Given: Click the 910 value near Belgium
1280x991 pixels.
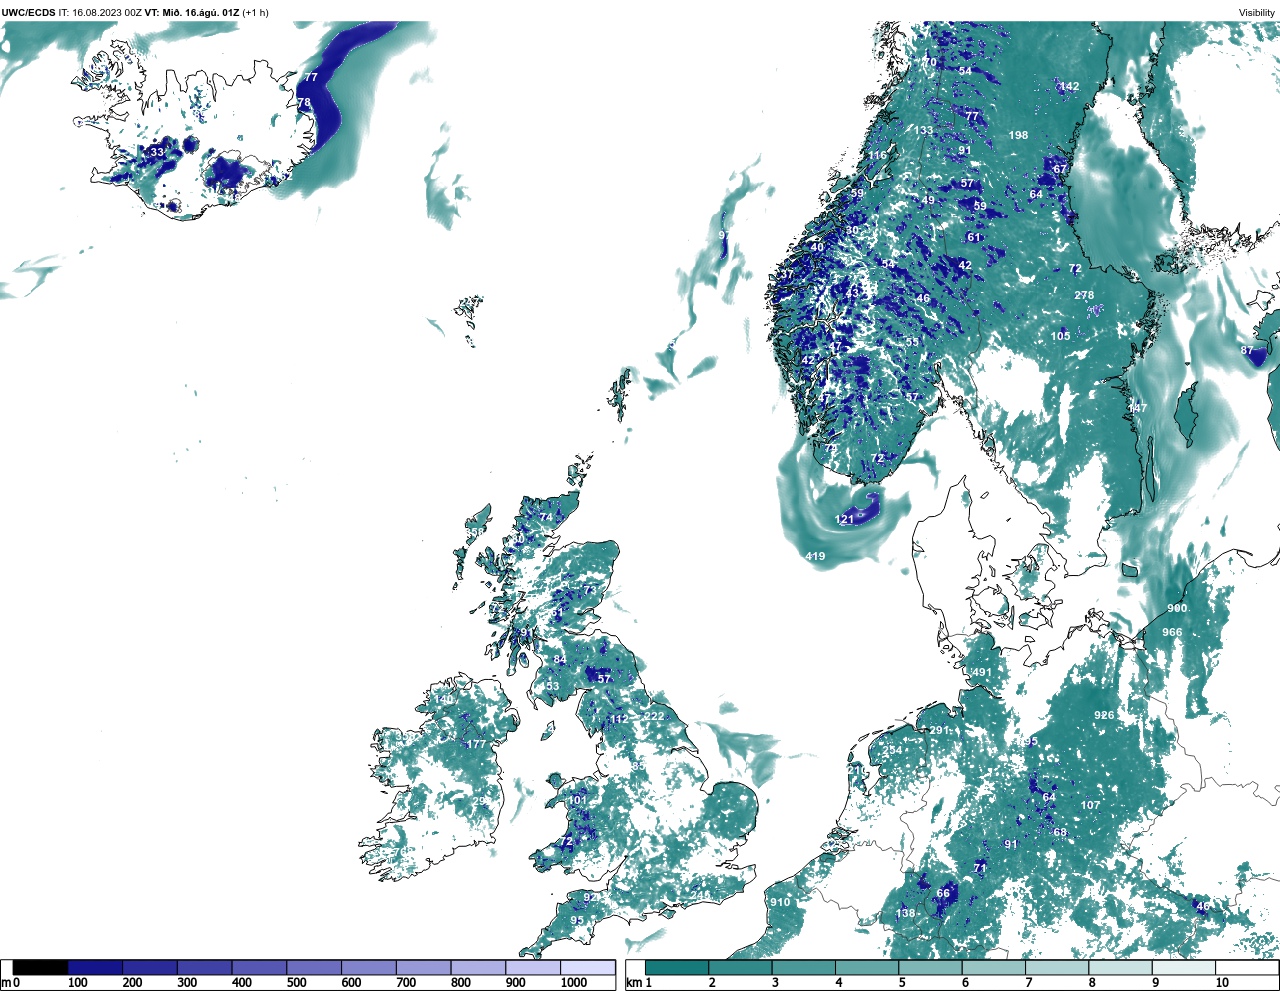Looking at the screenshot, I should [780, 902].
